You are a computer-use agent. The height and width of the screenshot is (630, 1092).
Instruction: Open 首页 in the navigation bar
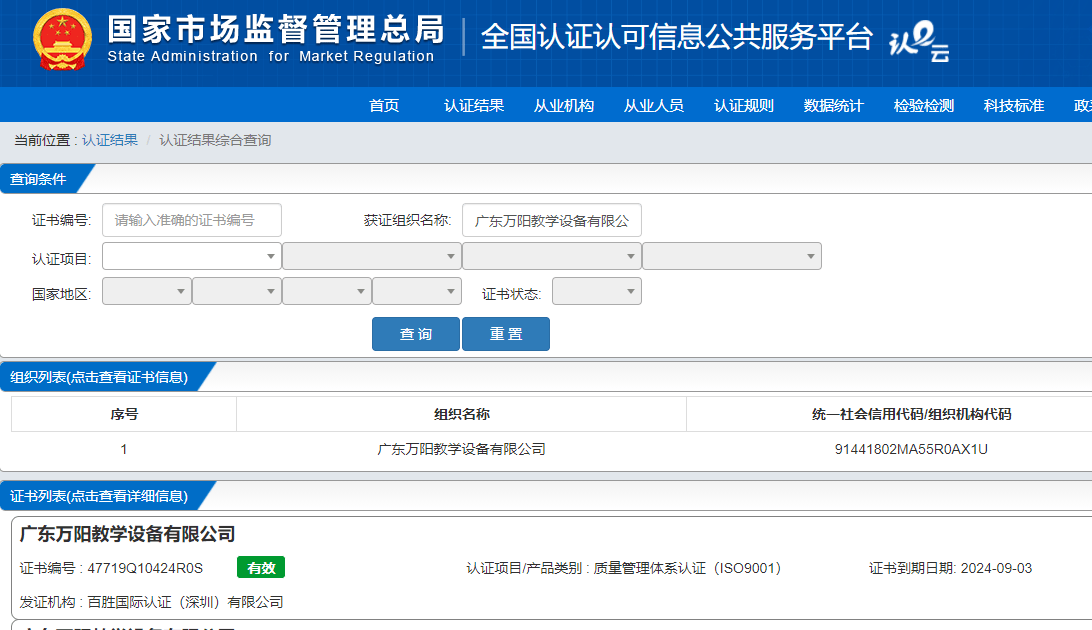pyautogui.click(x=384, y=106)
